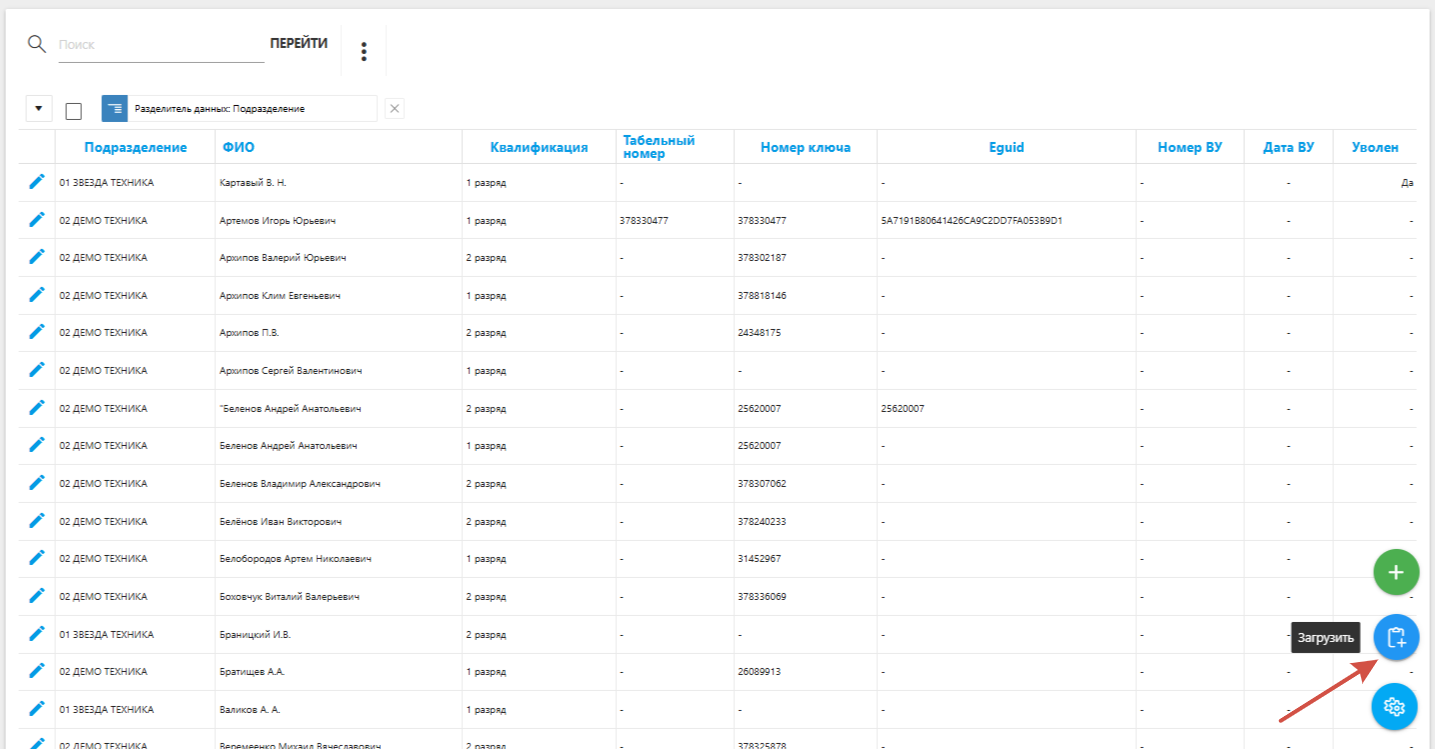Open the blue gear settings button
The height and width of the screenshot is (749, 1435).
click(1394, 706)
